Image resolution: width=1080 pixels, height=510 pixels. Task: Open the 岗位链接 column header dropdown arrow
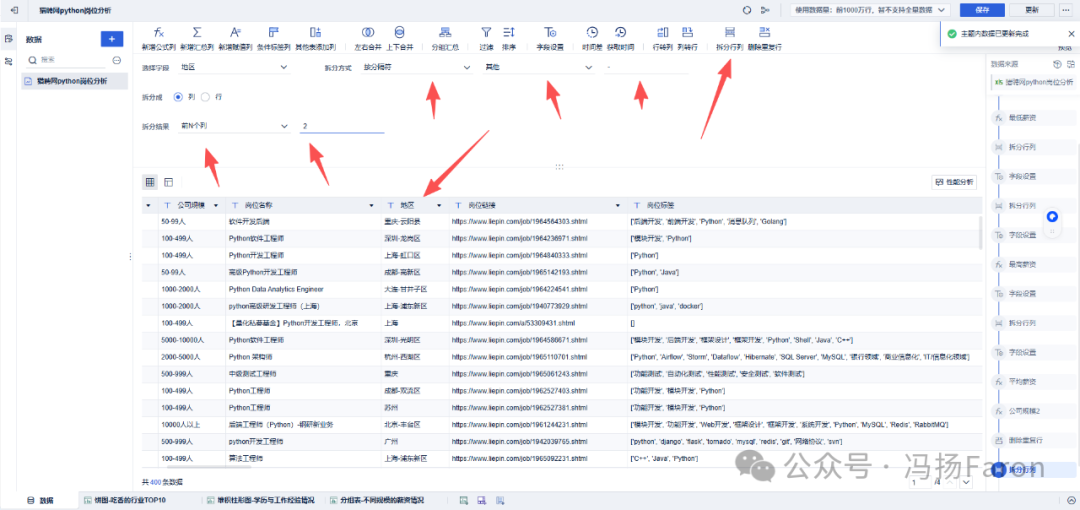tap(619, 205)
